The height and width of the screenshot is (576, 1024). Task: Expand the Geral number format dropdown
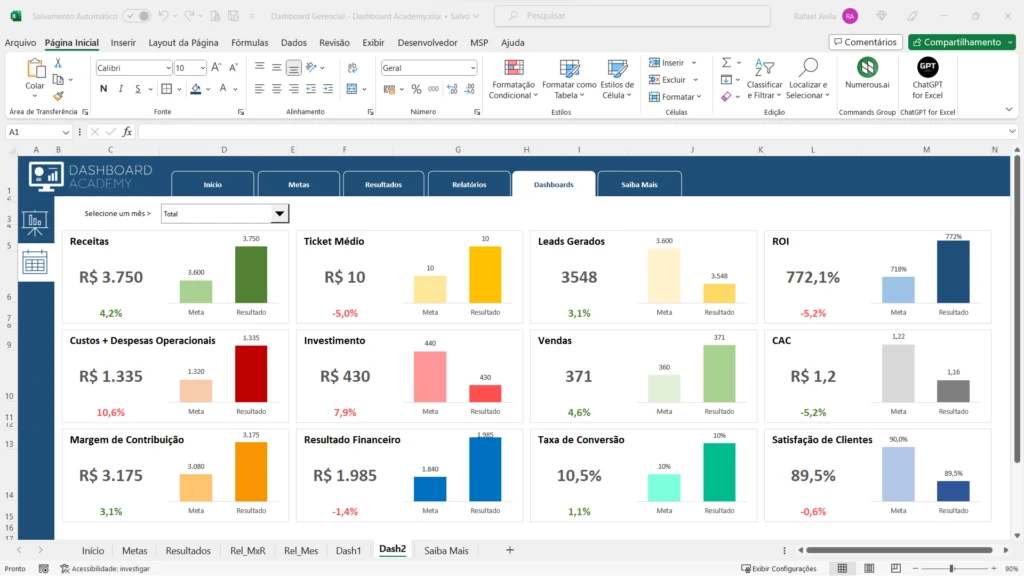(x=472, y=68)
